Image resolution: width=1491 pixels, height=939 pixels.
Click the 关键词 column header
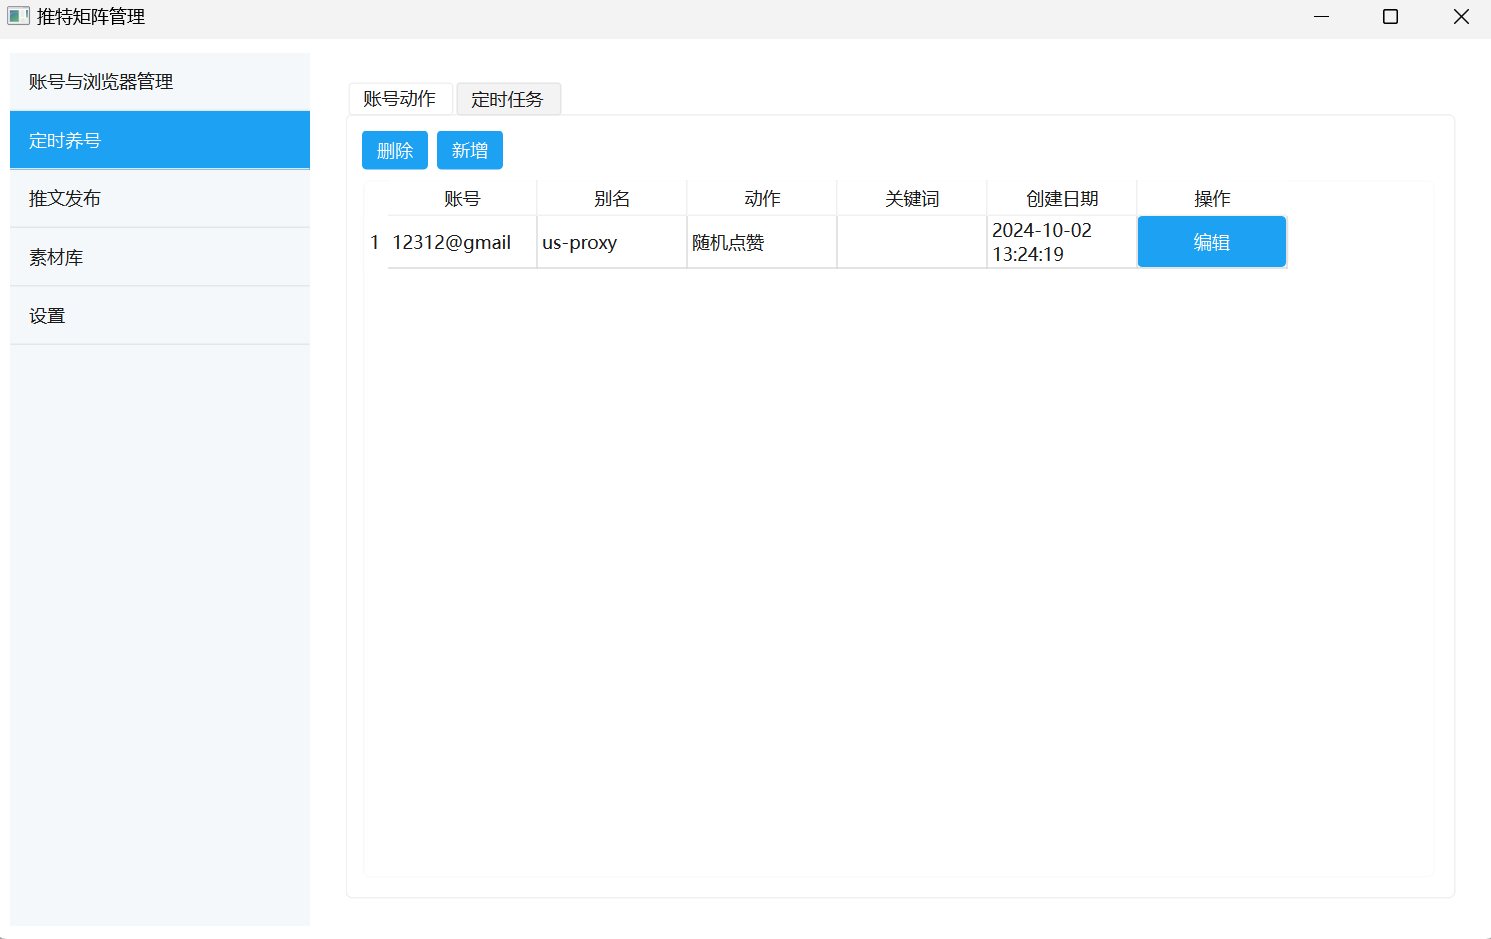pyautogui.click(x=912, y=199)
